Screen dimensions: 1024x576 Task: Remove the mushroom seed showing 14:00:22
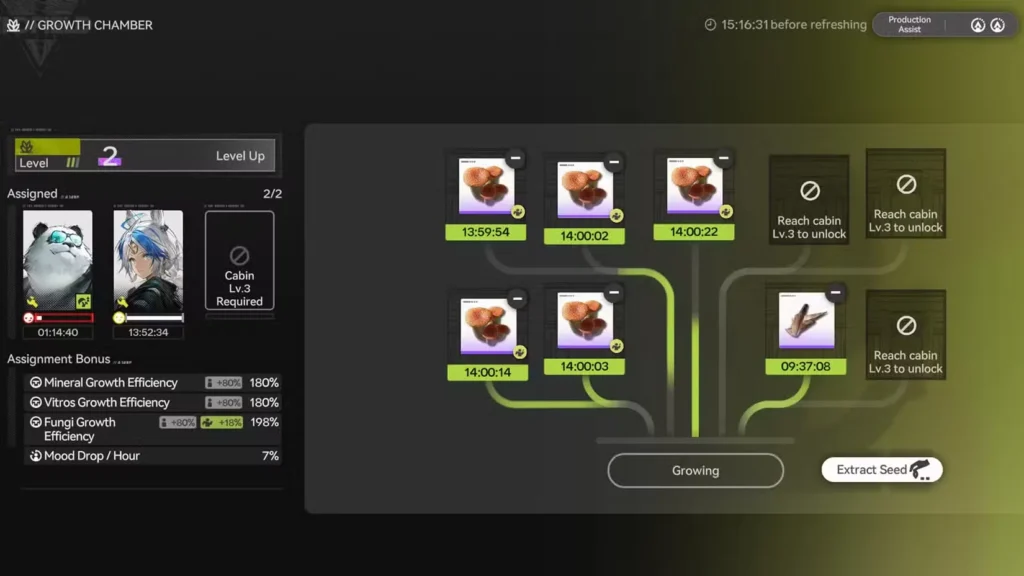click(724, 157)
